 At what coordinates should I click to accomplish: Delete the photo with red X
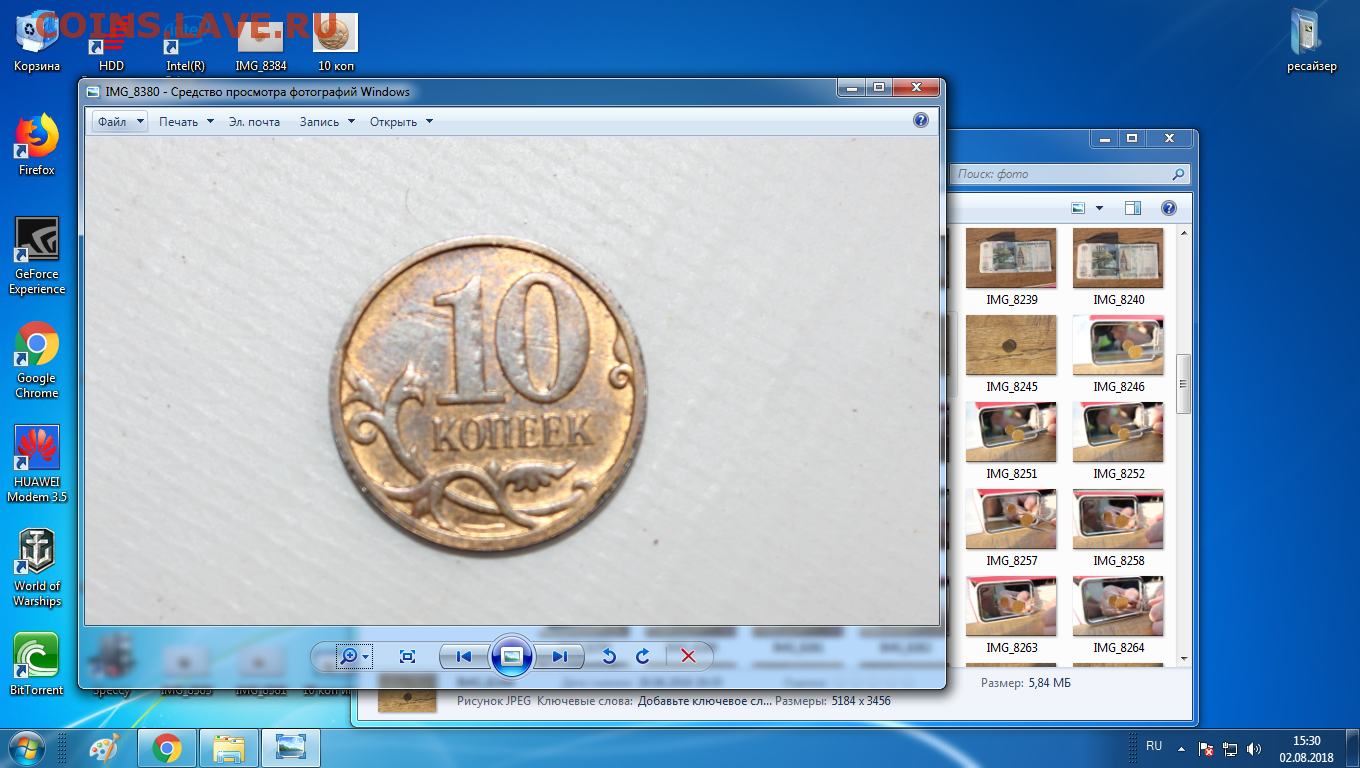(x=688, y=656)
